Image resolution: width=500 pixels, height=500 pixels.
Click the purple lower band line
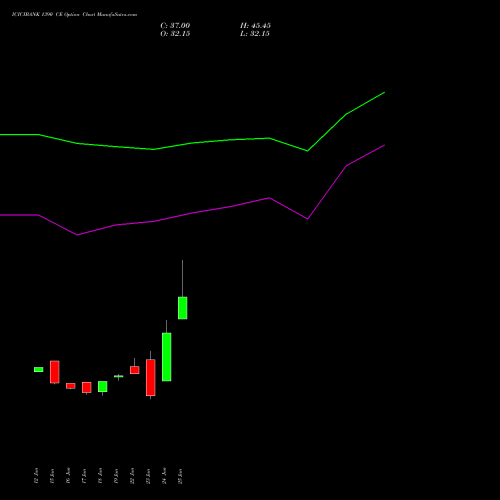192,212
